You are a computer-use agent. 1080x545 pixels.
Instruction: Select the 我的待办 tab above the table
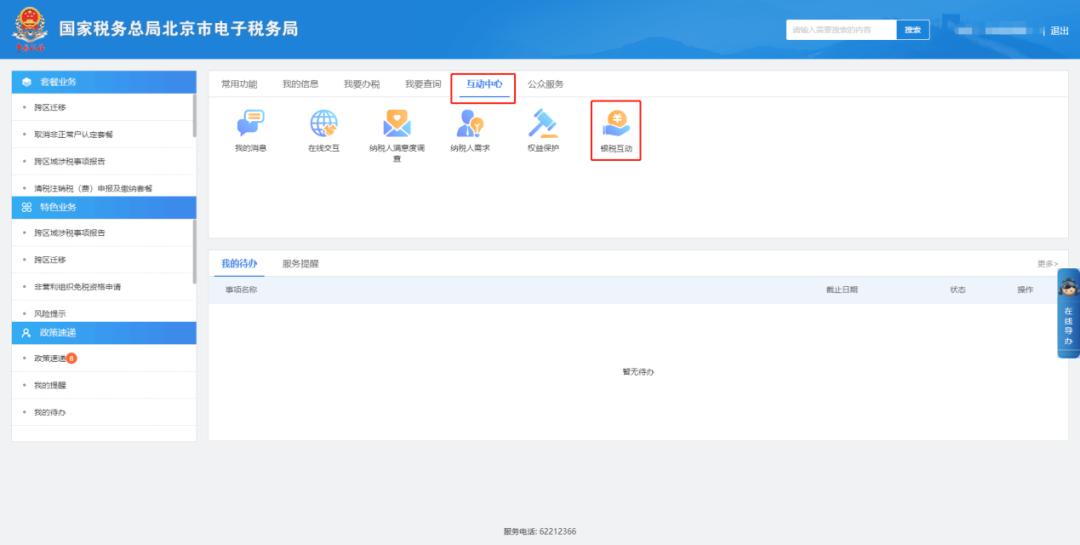click(x=239, y=264)
